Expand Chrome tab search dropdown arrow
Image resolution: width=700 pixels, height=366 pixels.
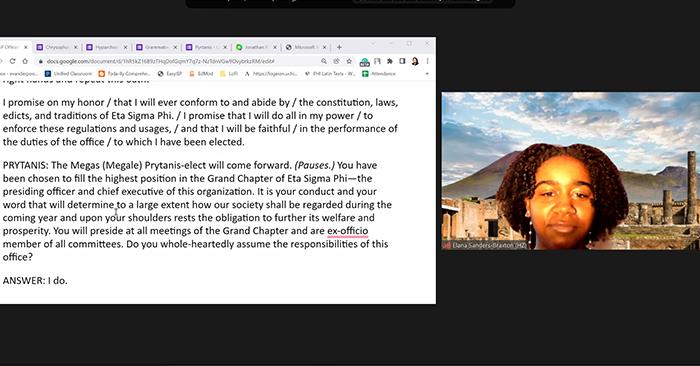click(x=373, y=43)
